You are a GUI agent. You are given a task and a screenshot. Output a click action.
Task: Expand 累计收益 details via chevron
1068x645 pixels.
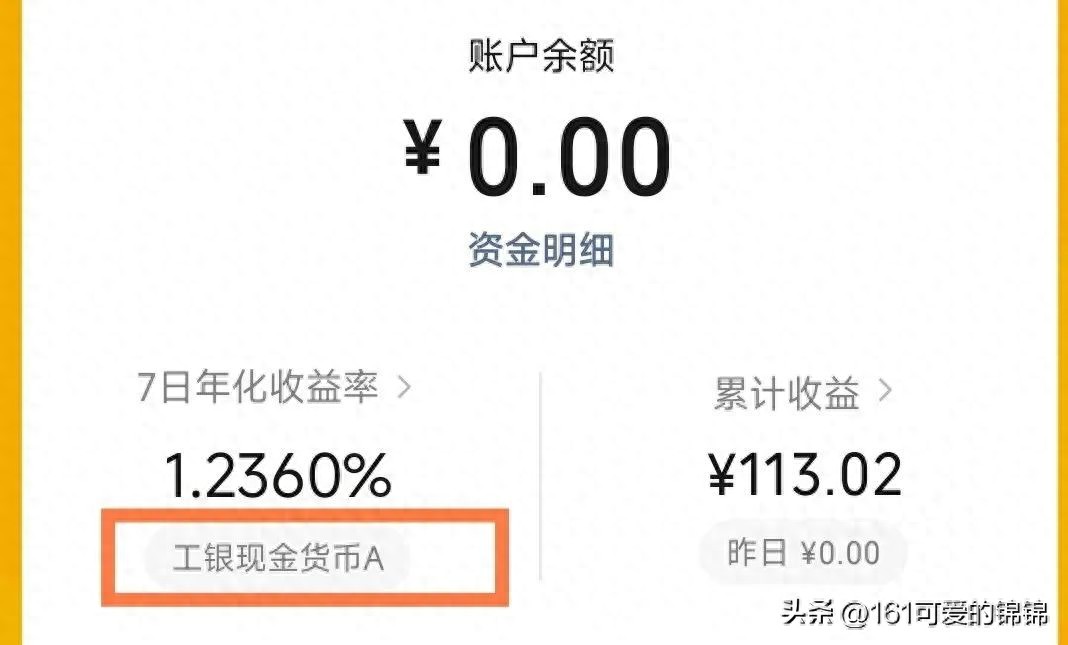[884, 391]
